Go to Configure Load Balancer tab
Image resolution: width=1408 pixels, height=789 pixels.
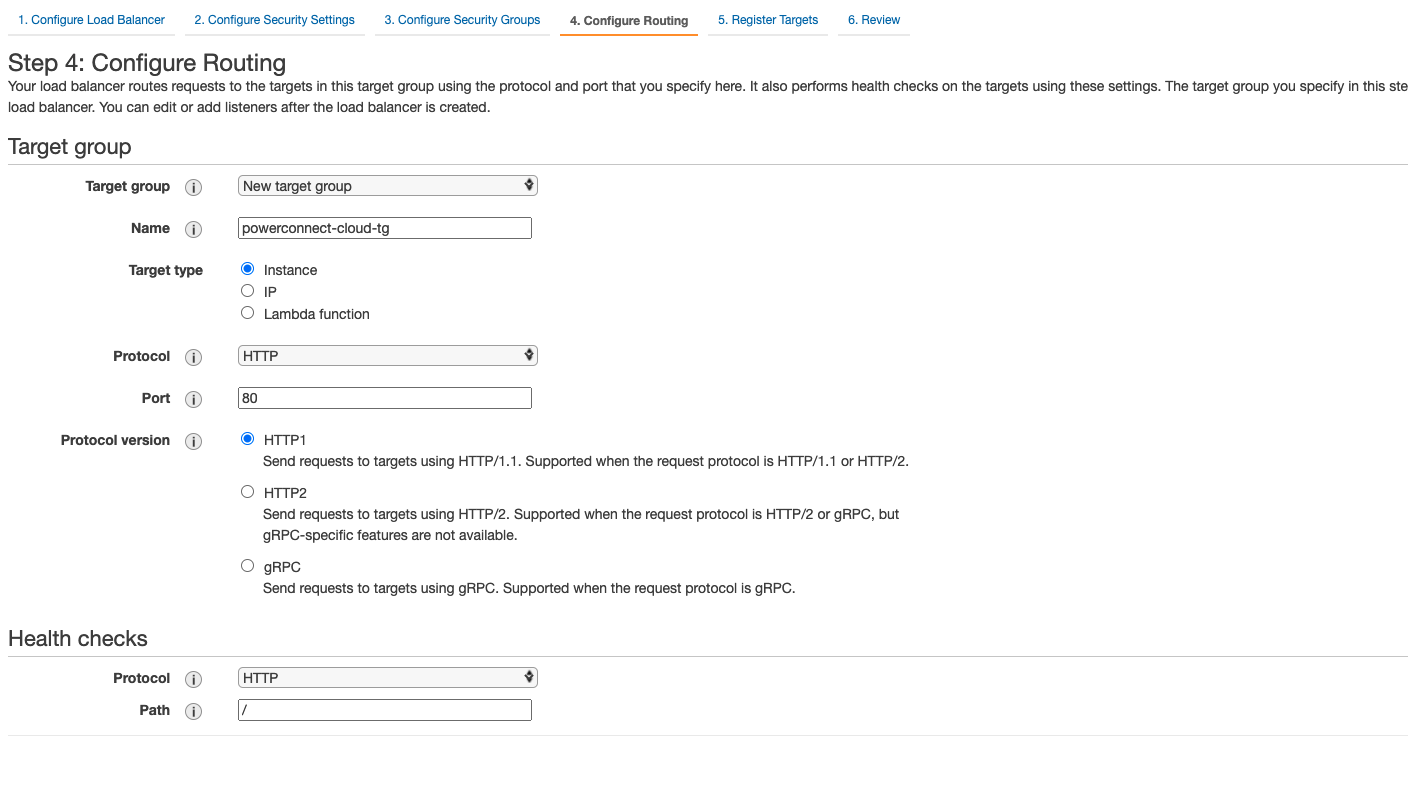click(91, 20)
